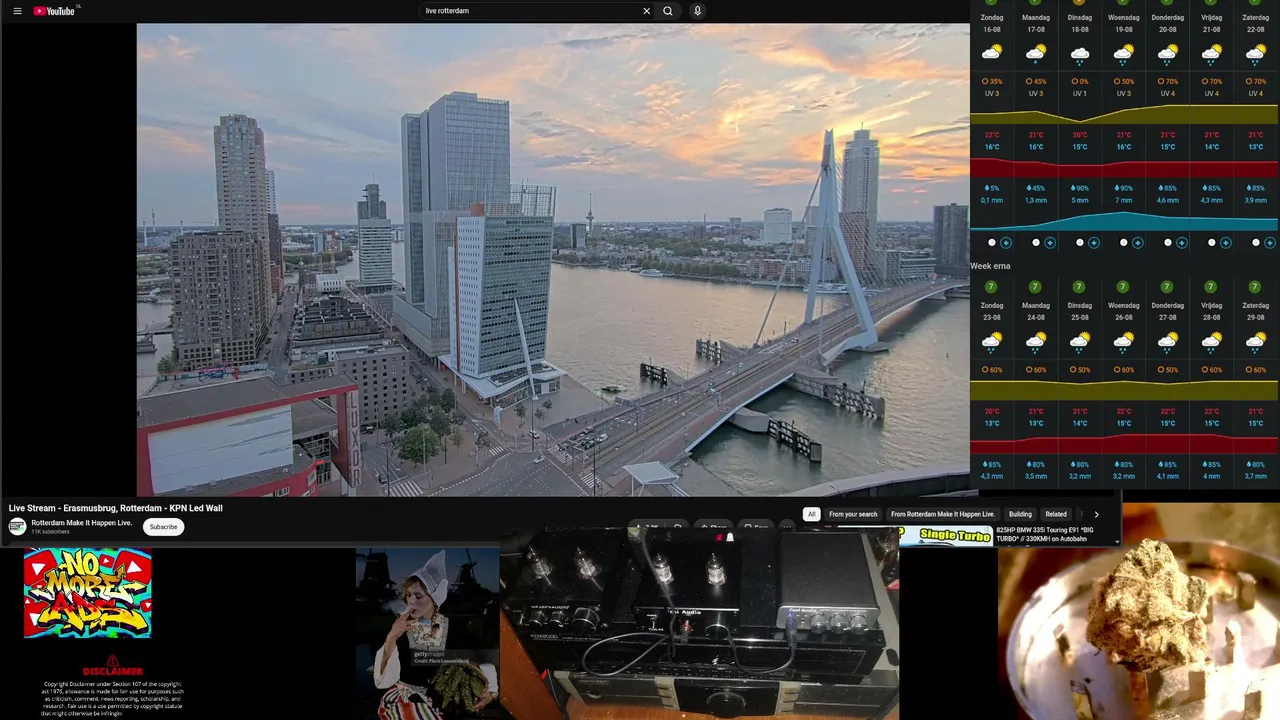
Task: Click the 7 mm rainfall value on Woensdag 19-08
Action: 1124,200
